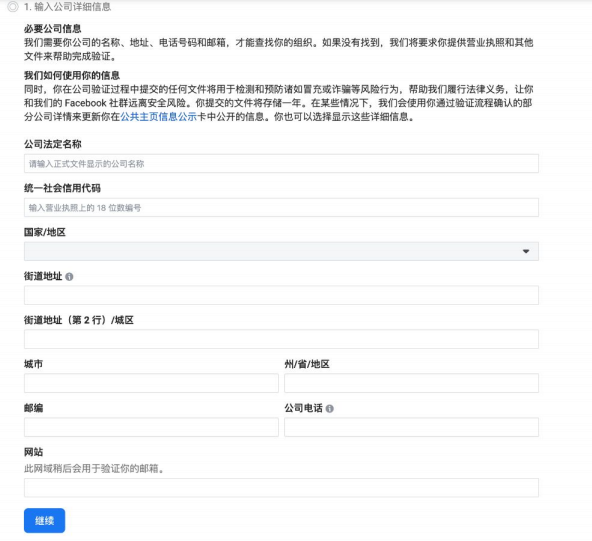Image resolution: width=592 pixels, height=541 pixels.
Task: Click the 必要公司信息 heading text
Action: [x=53, y=29]
